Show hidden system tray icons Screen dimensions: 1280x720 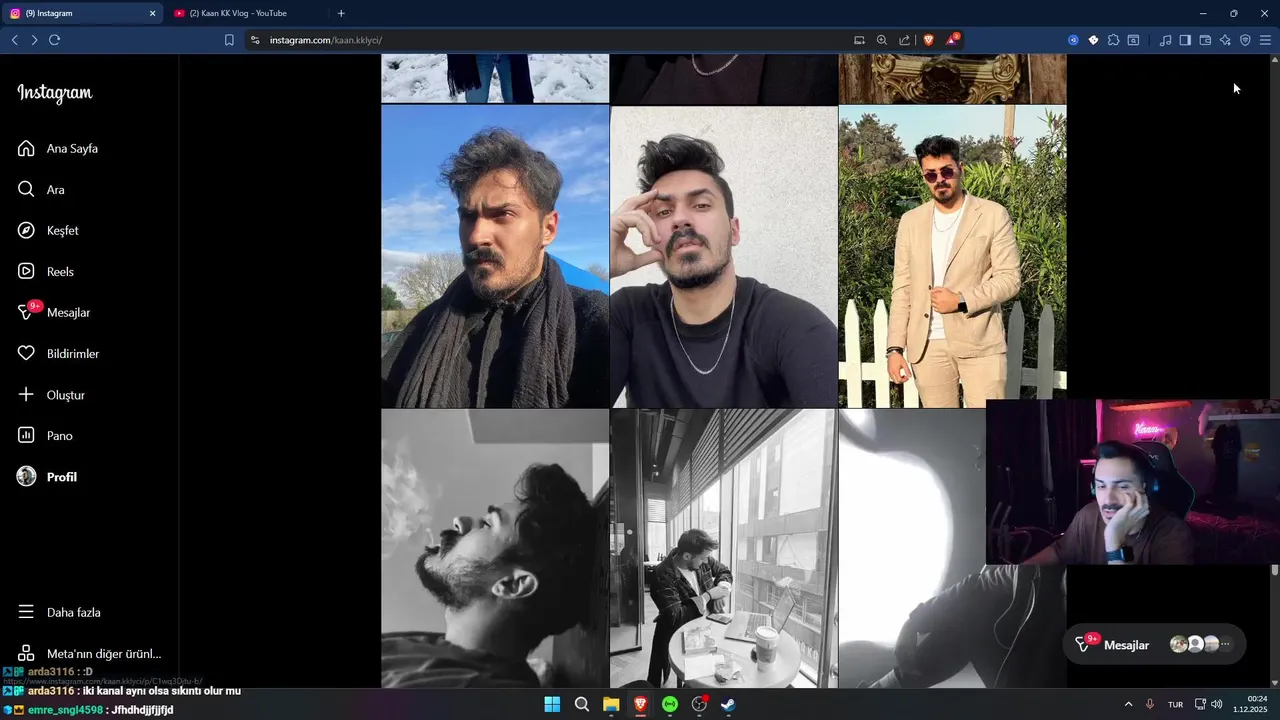[1128, 704]
